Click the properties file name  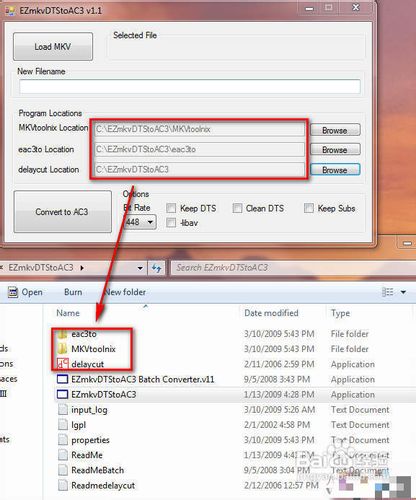tap(90, 440)
